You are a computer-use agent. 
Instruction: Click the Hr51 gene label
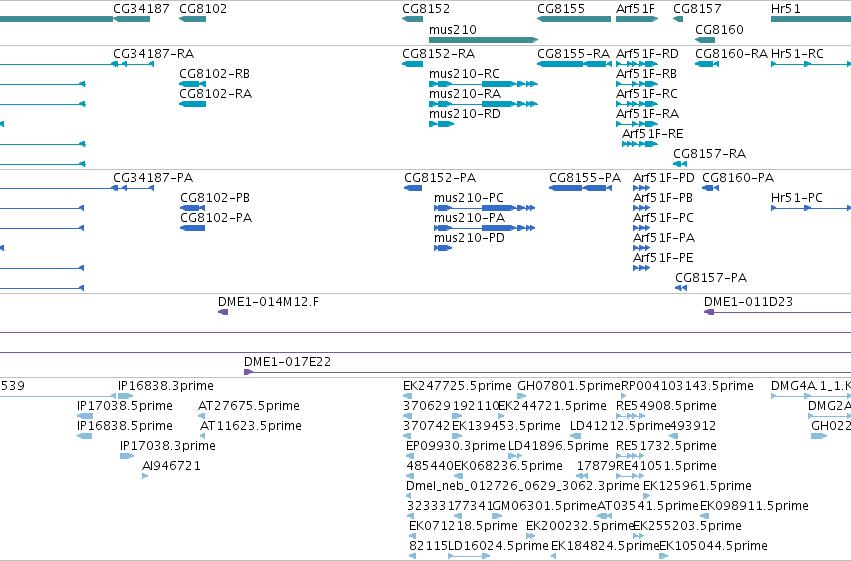click(x=786, y=9)
